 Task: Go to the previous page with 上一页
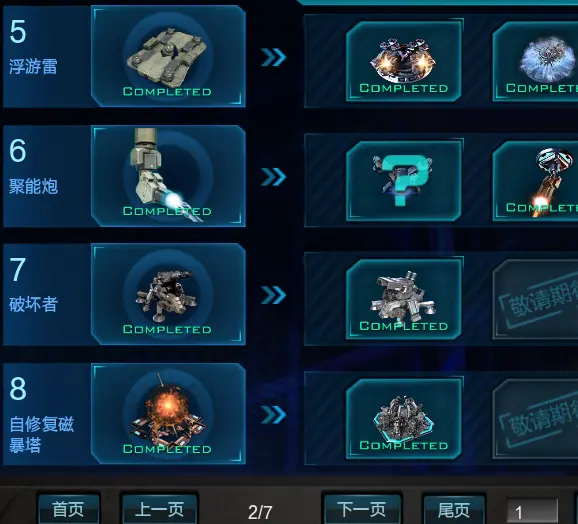click(x=159, y=509)
